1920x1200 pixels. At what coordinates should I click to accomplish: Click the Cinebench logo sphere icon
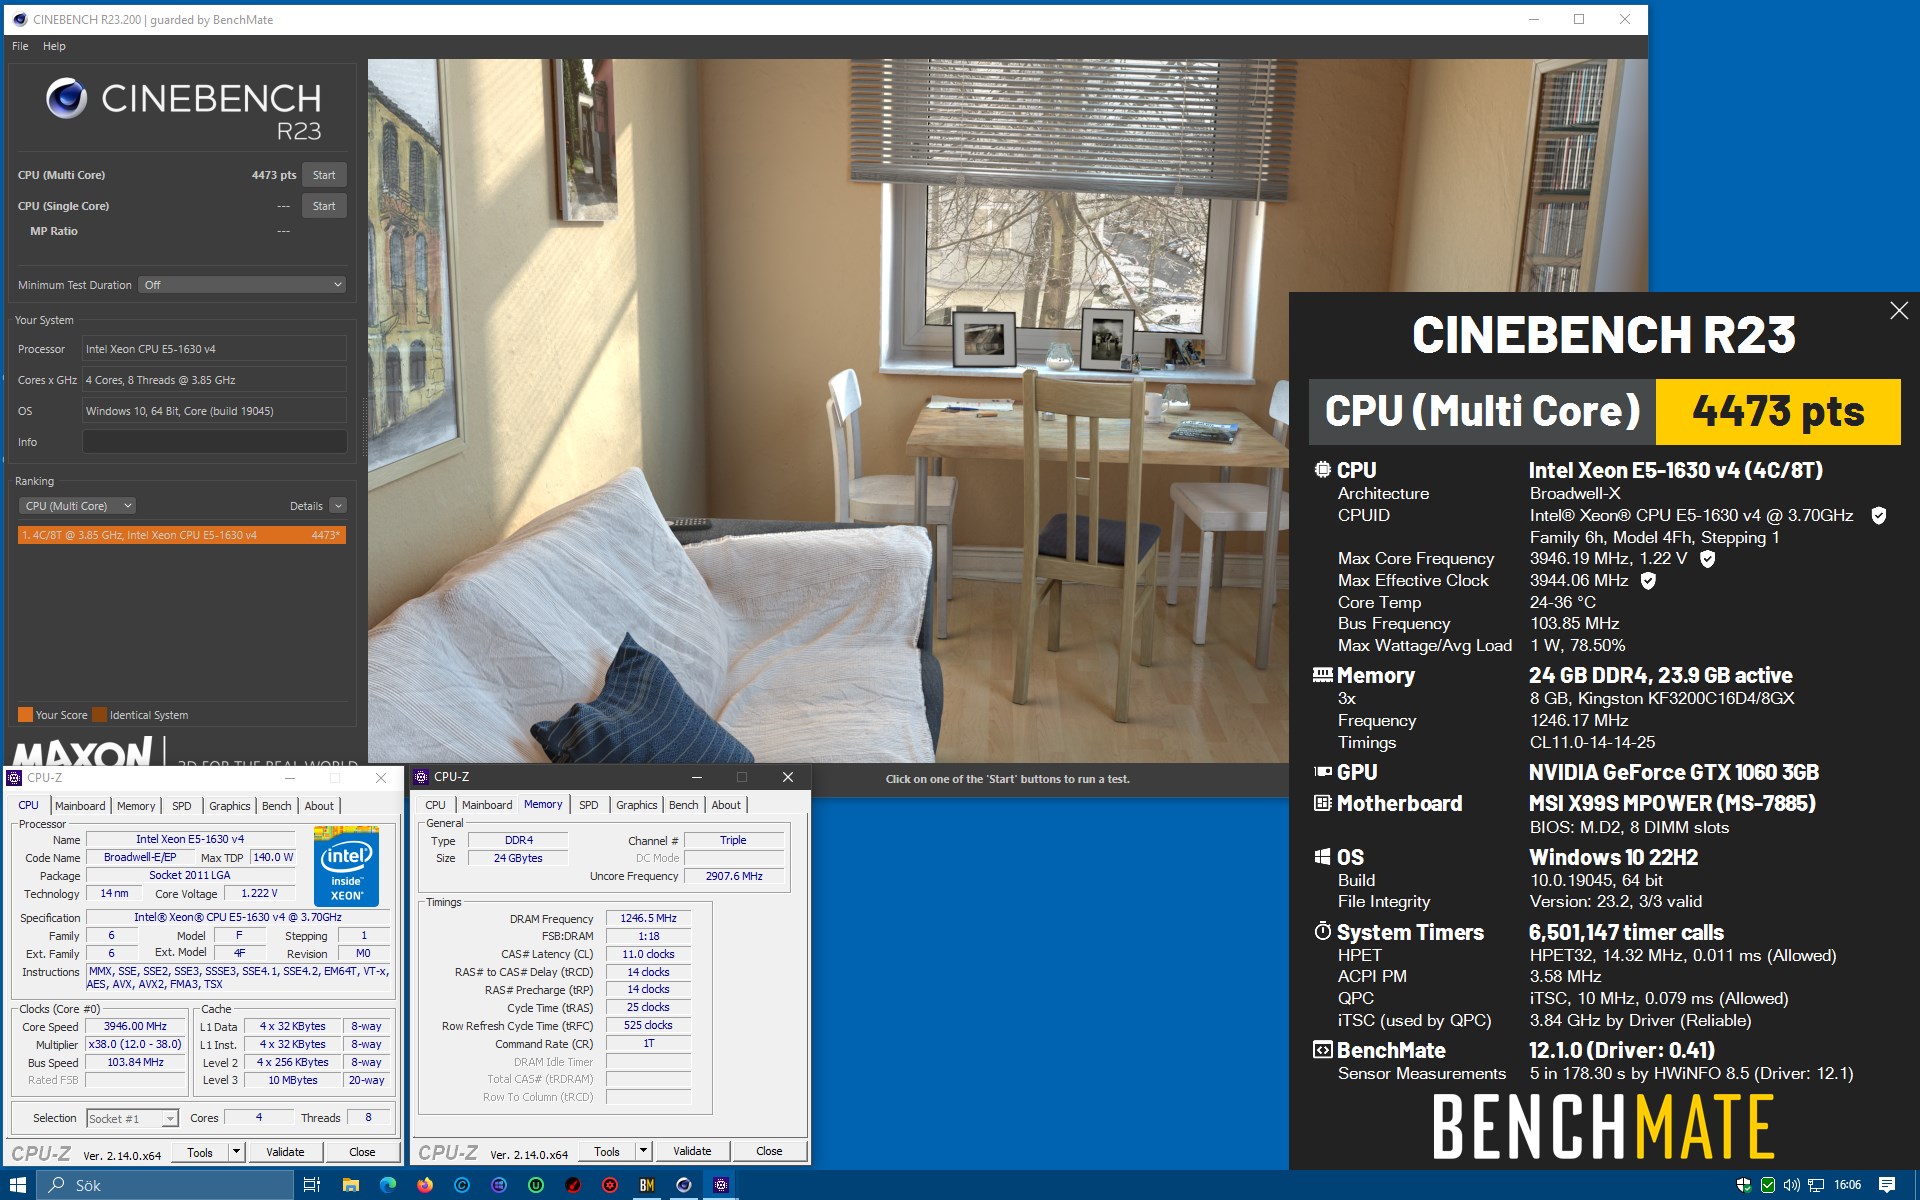pos(66,98)
